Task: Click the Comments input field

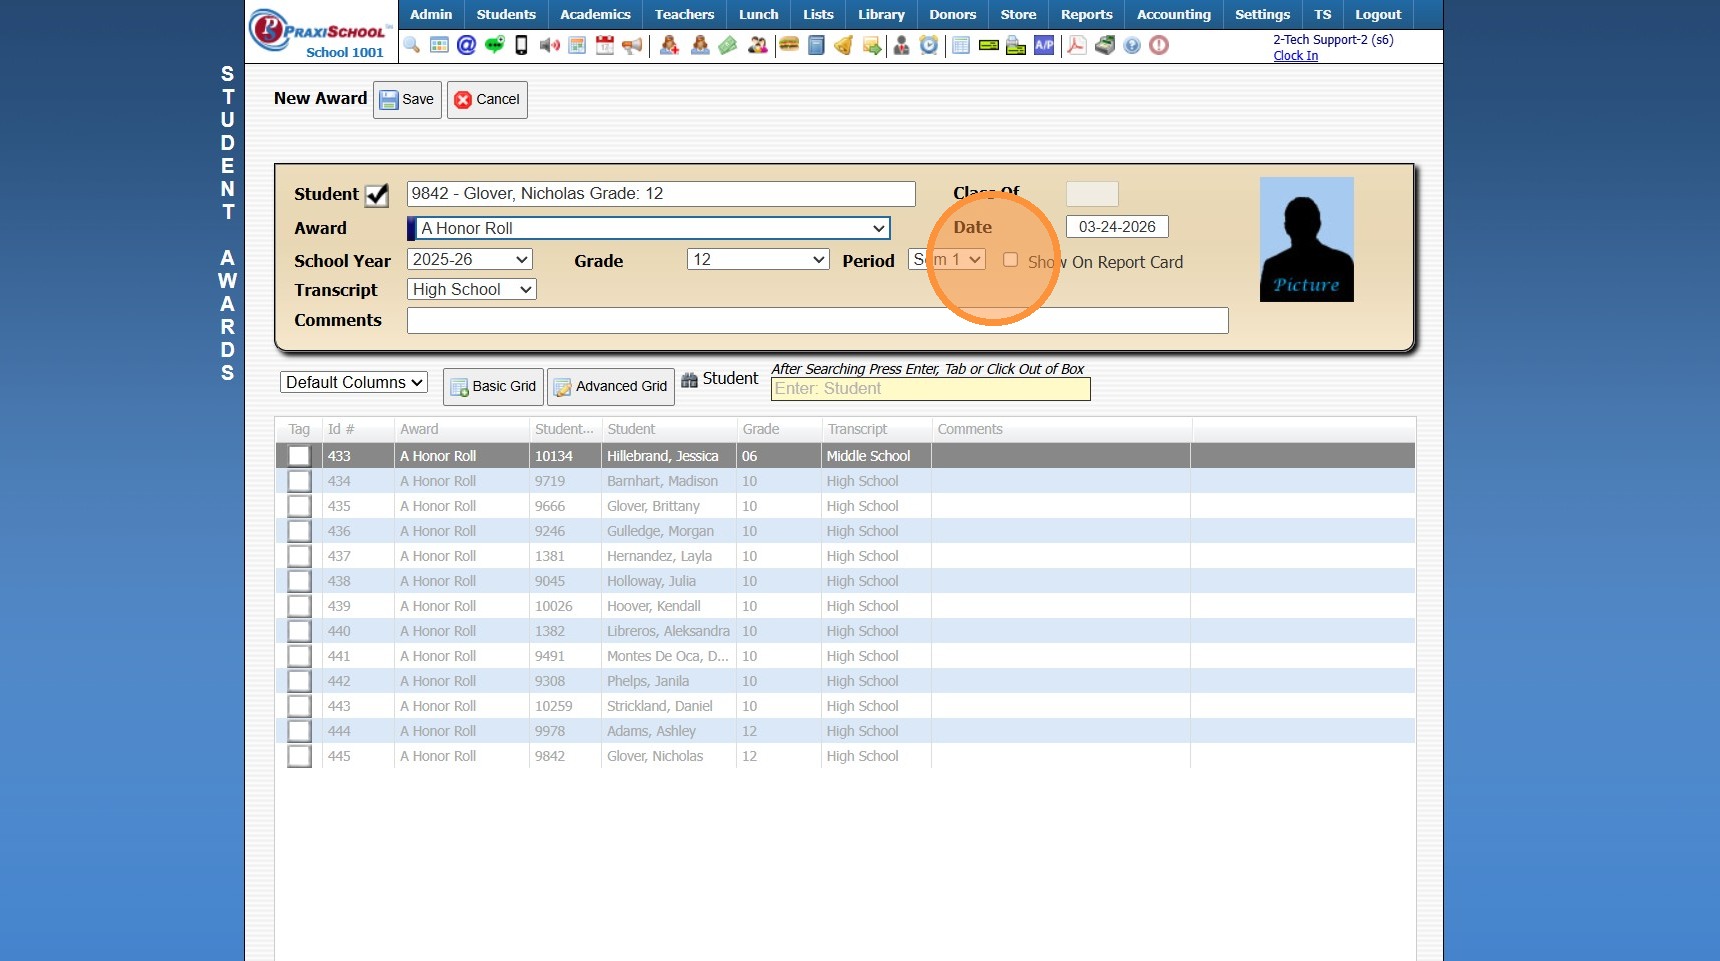Action: coord(818,320)
